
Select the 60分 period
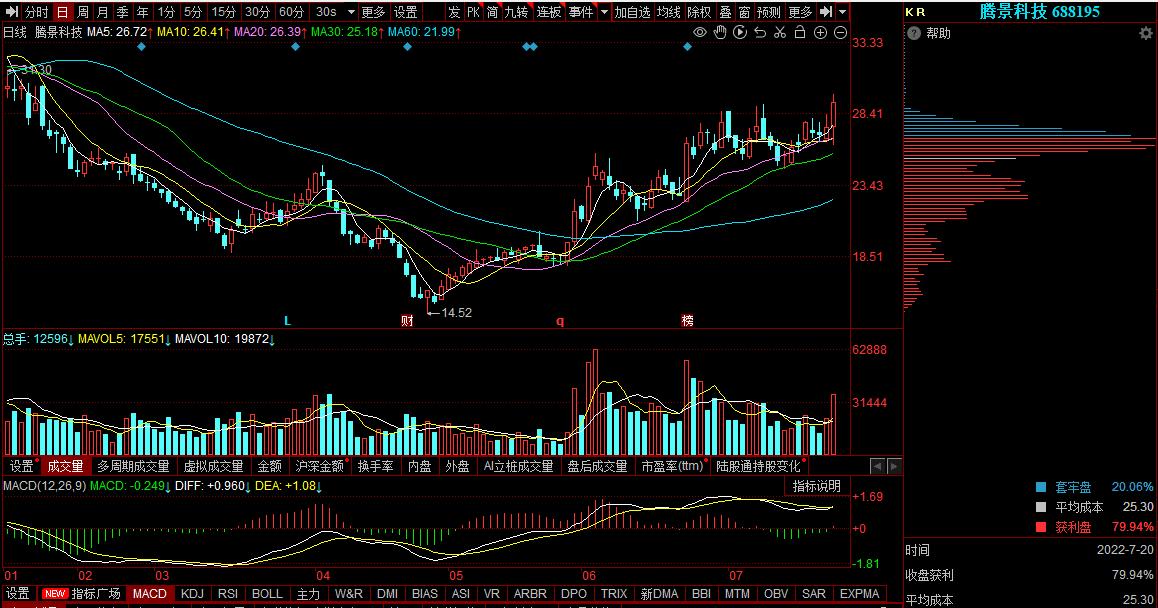(291, 12)
